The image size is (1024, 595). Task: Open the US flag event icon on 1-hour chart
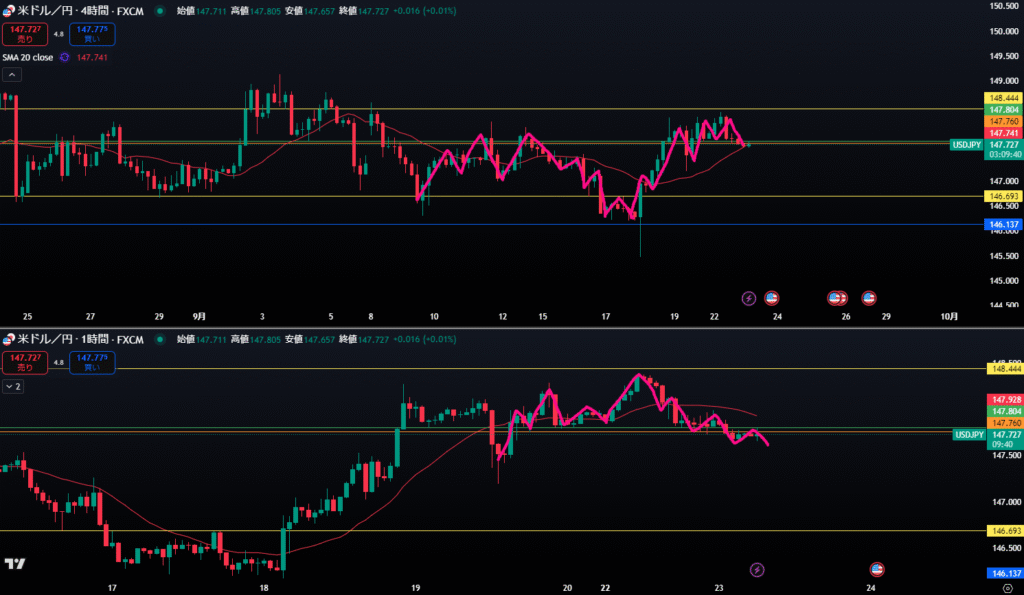(877, 570)
